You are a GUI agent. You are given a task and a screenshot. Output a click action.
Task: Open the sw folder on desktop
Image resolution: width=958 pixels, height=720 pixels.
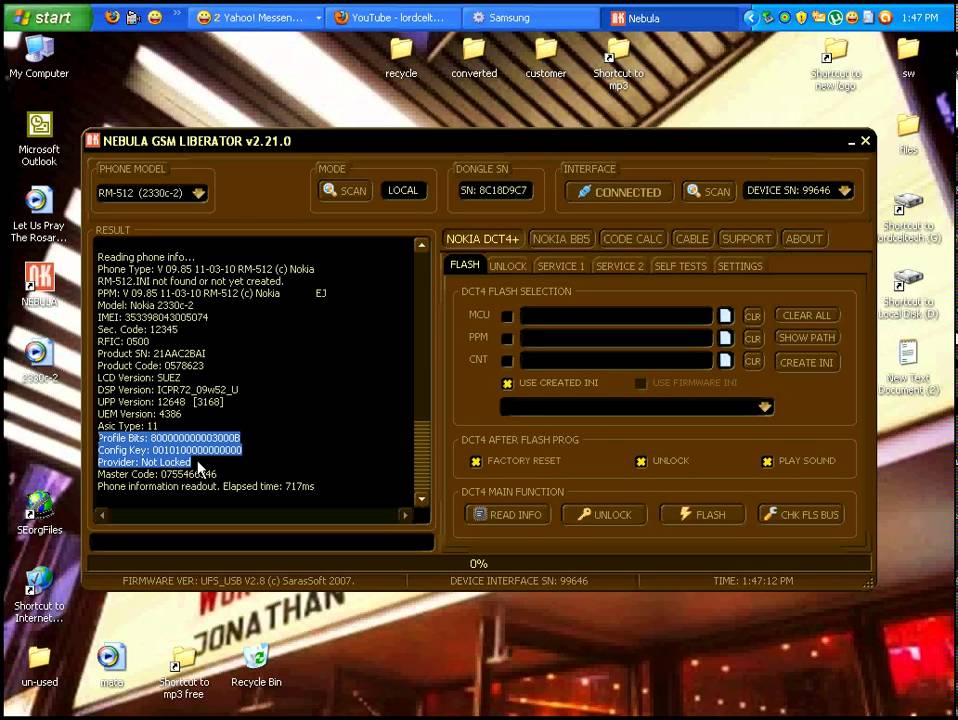[x=908, y=57]
